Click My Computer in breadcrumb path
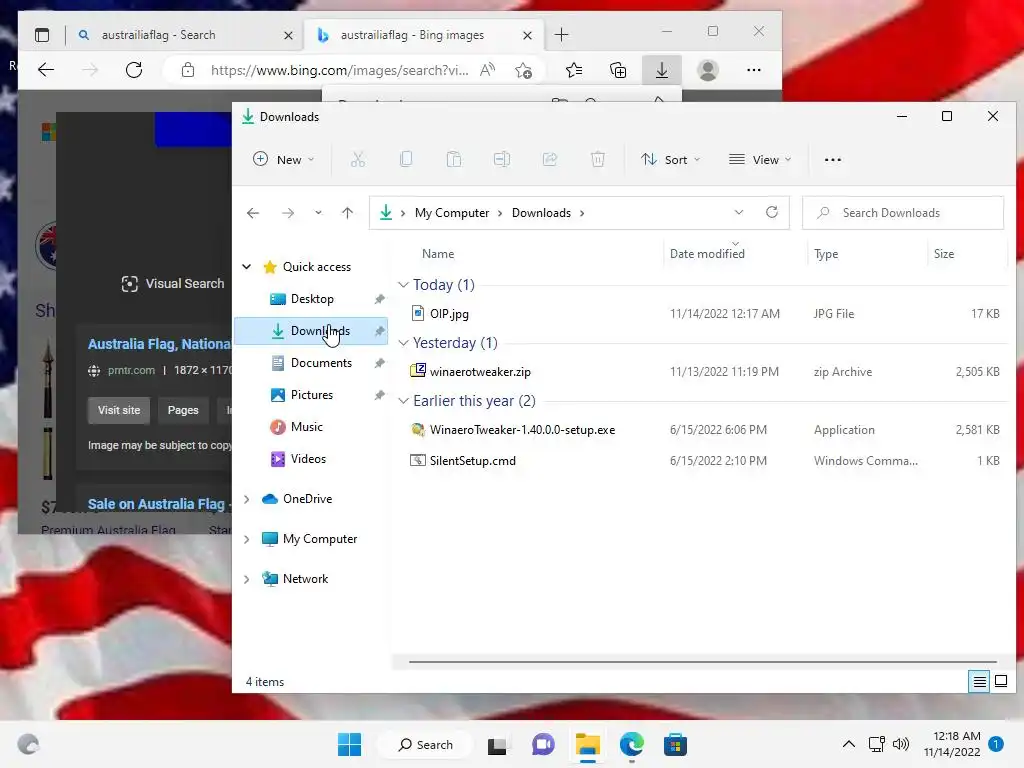This screenshot has height=768, width=1024. [x=452, y=213]
